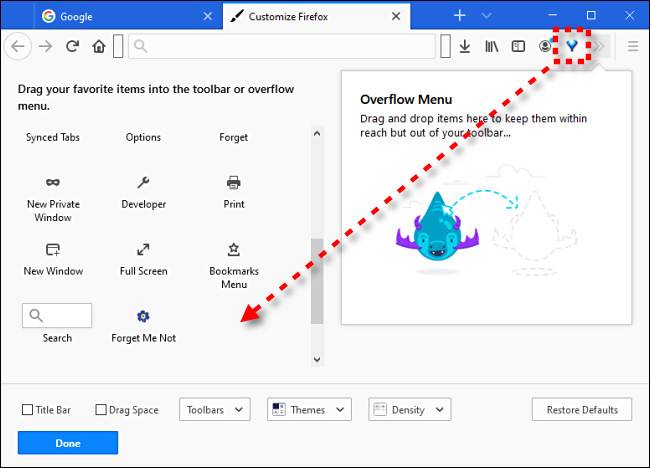The image size is (650, 468).
Task: Click the Bookmarks Menu star icon
Action: [233, 250]
